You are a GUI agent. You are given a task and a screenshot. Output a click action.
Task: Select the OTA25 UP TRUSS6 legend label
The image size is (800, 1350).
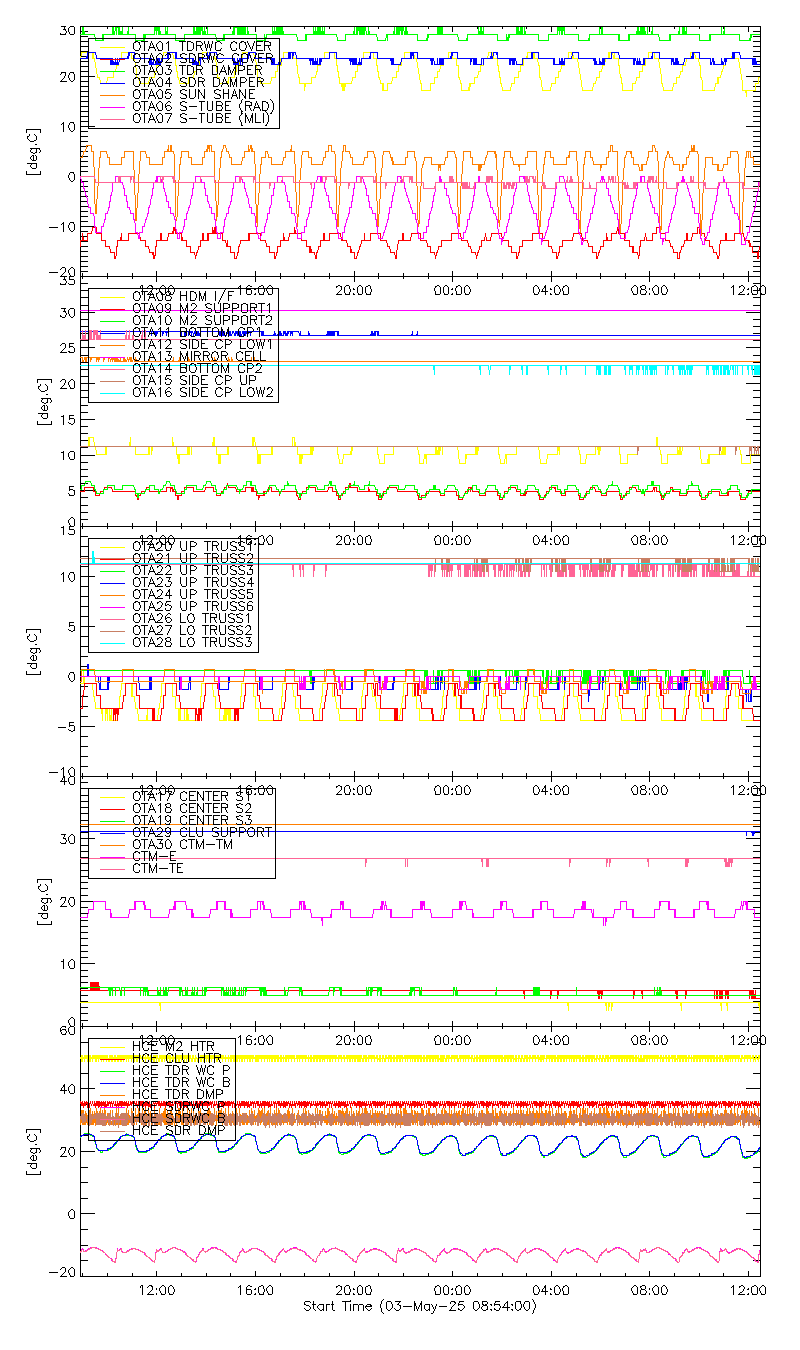tap(194, 606)
